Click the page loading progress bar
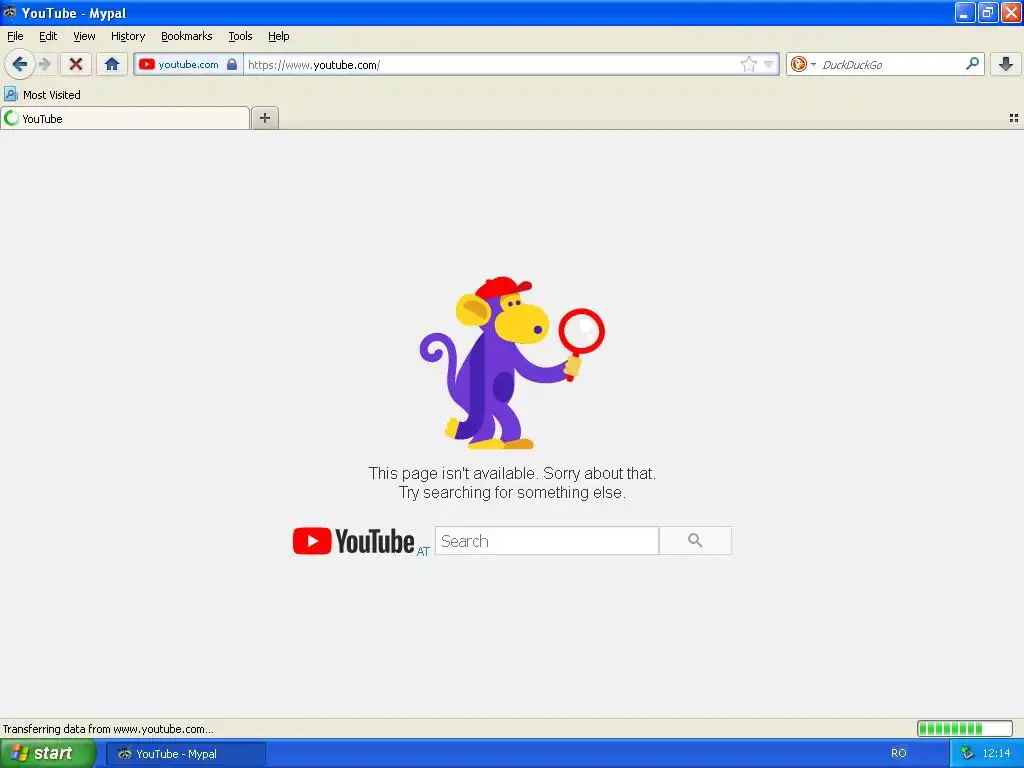 (965, 728)
